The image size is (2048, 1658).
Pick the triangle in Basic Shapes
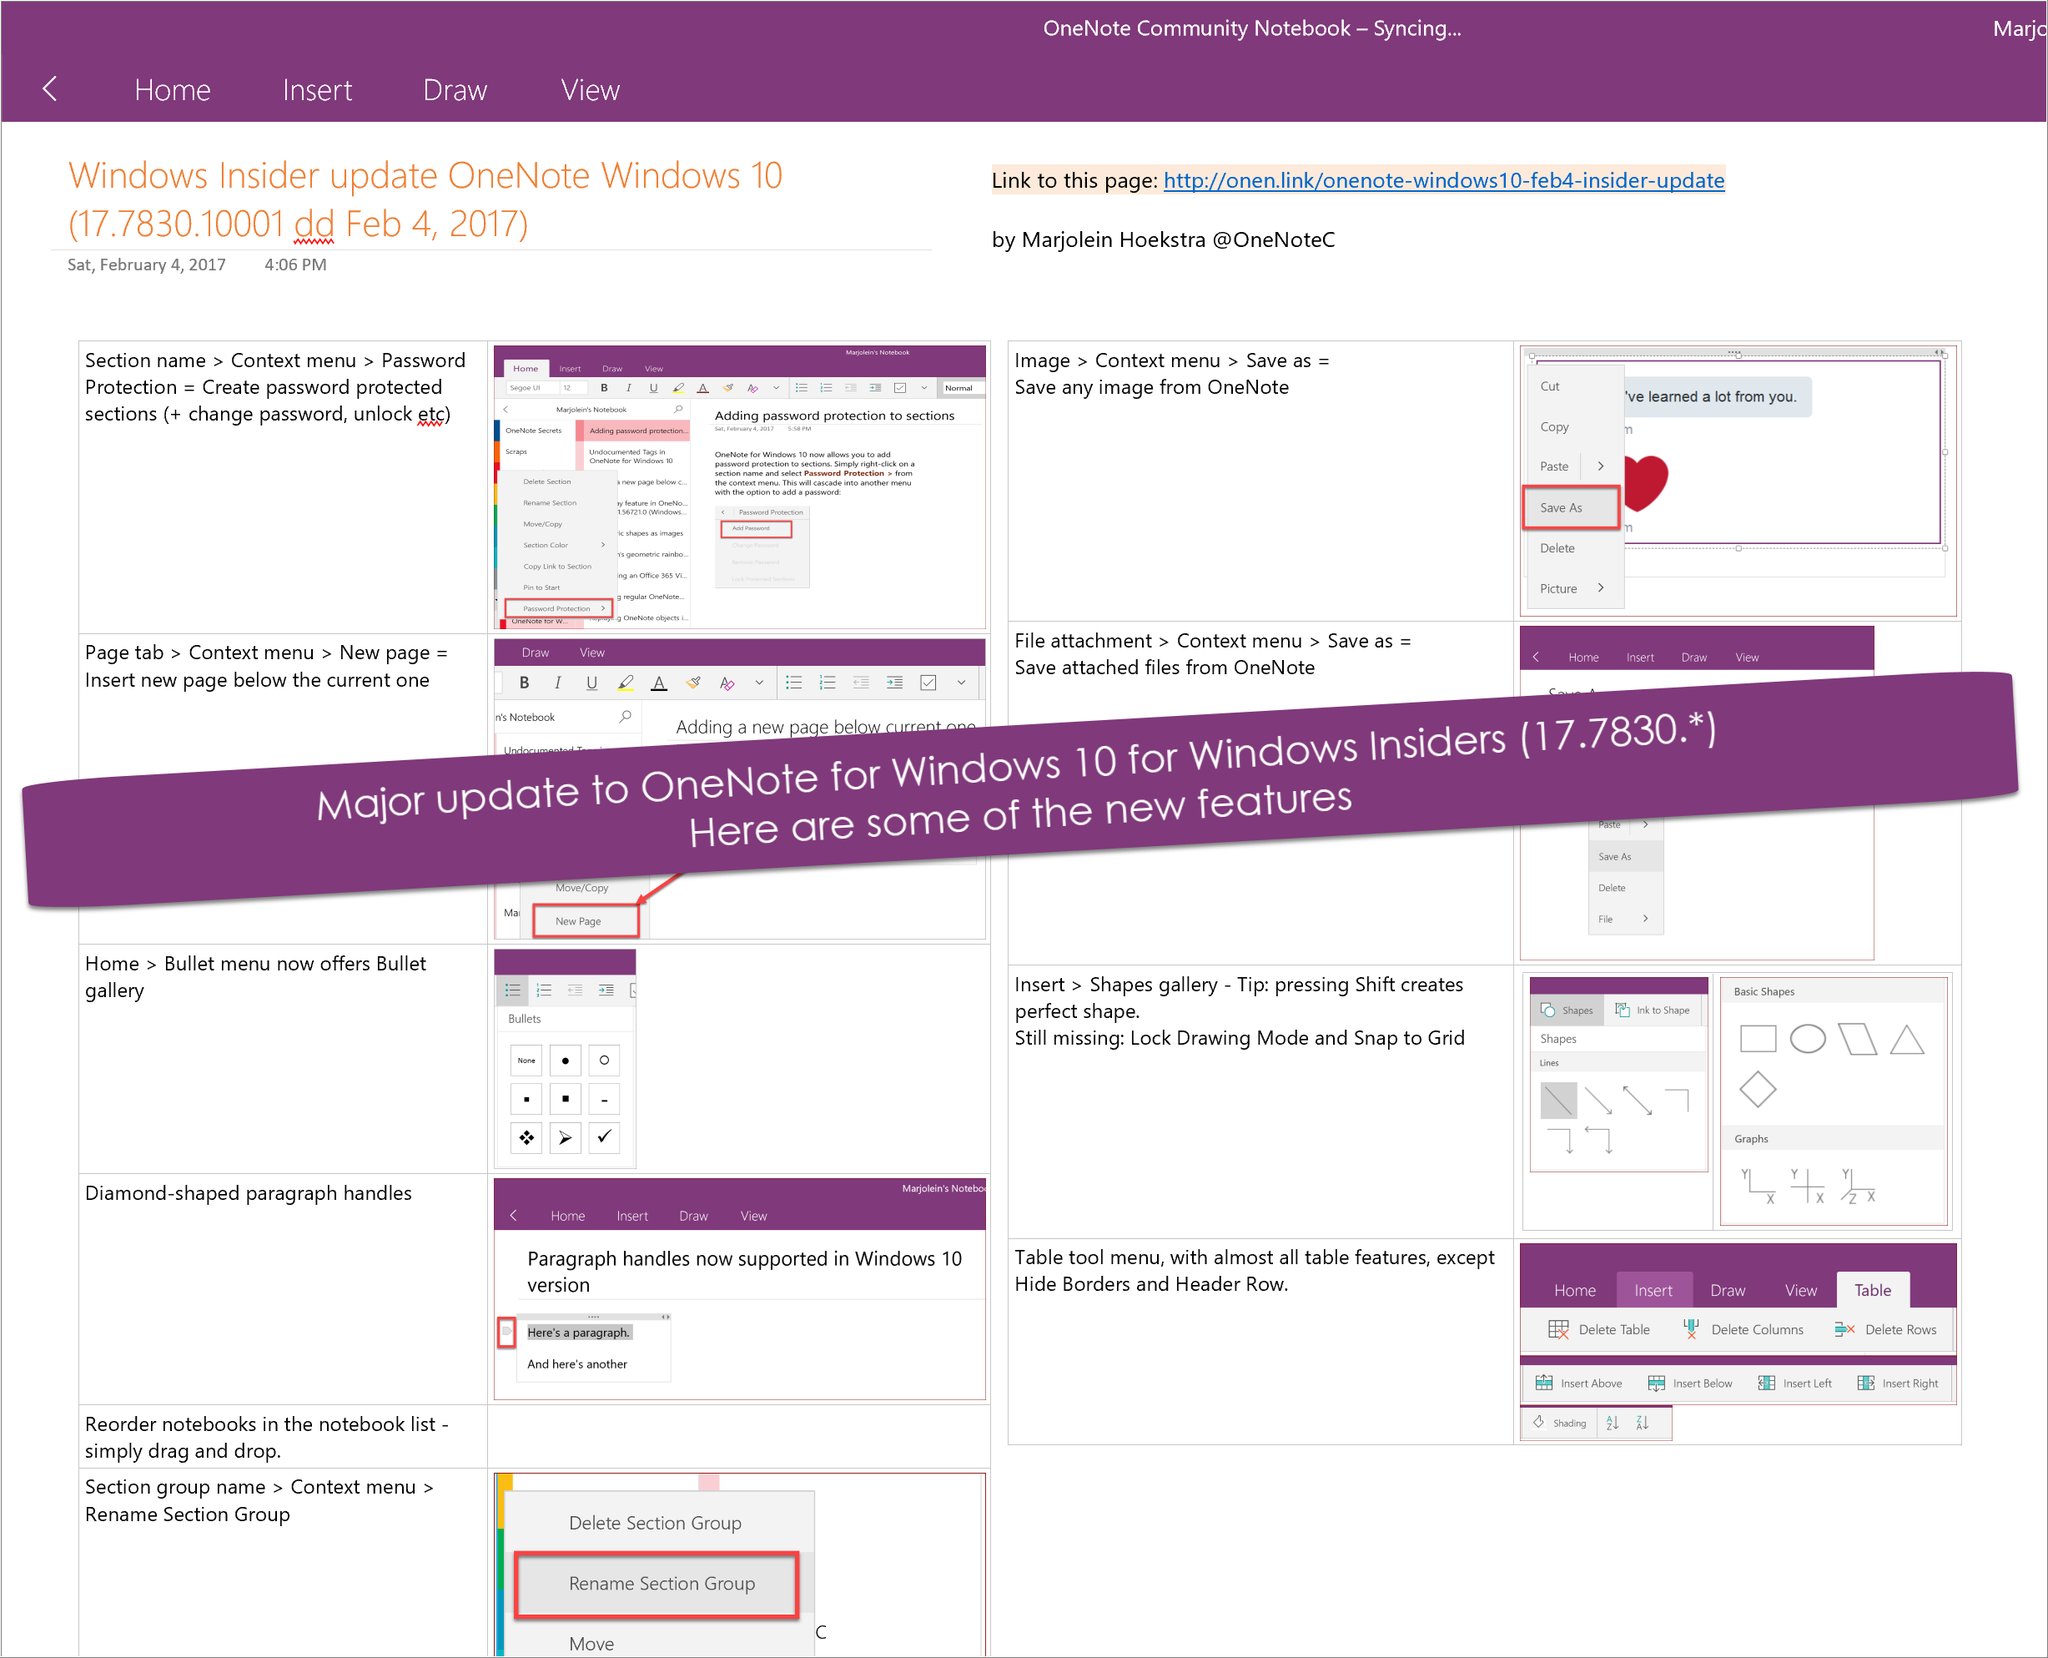pos(1907,1039)
